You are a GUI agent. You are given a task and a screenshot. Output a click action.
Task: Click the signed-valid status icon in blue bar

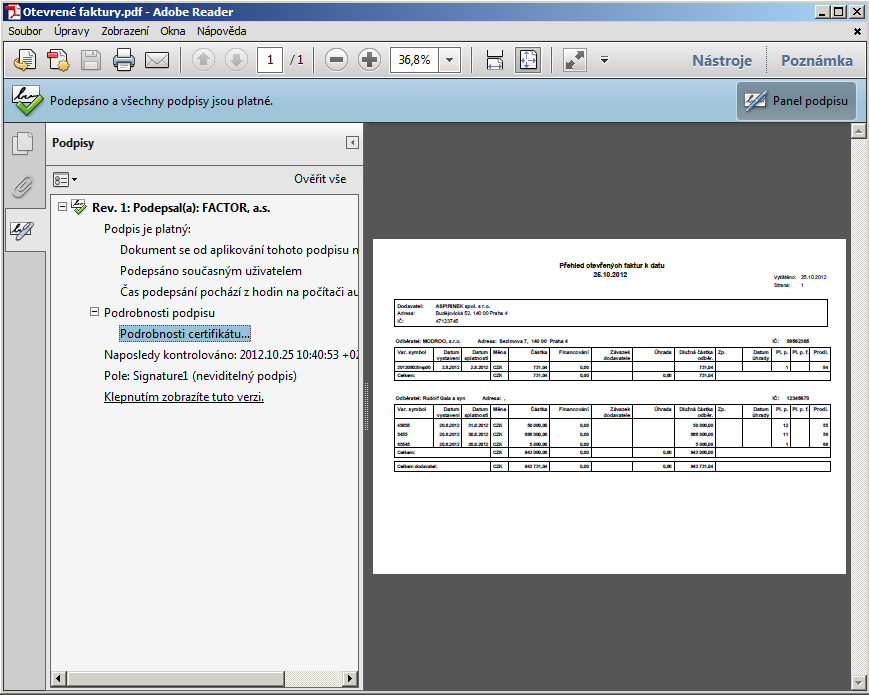28,100
